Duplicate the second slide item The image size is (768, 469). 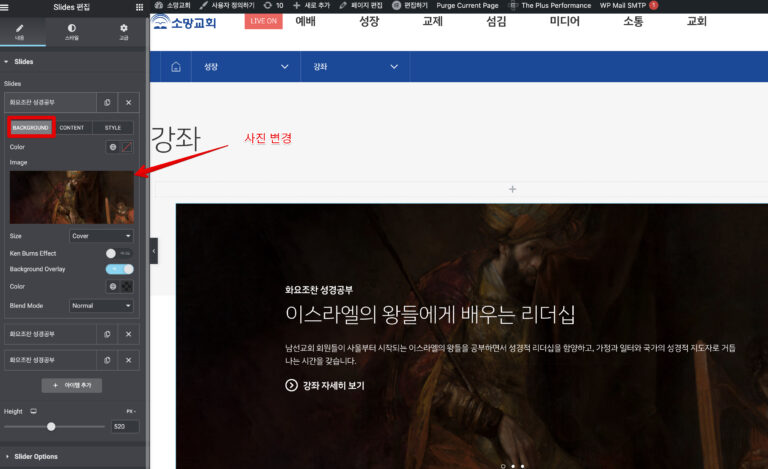[x=107, y=334]
